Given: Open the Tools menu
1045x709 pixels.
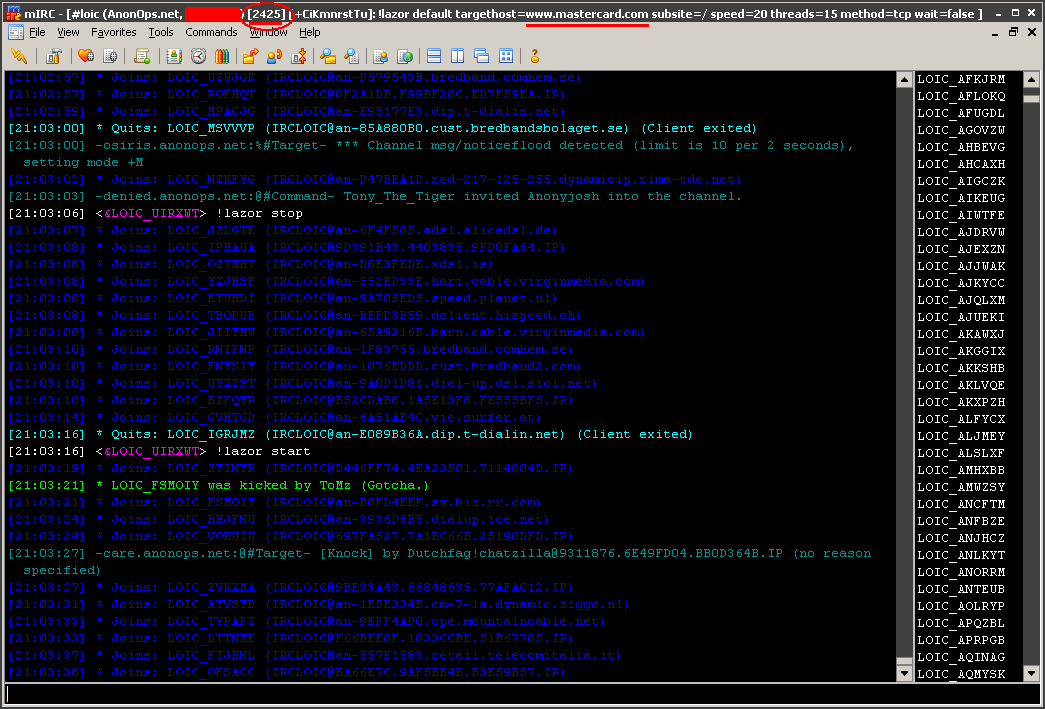Looking at the screenshot, I should [161, 32].
